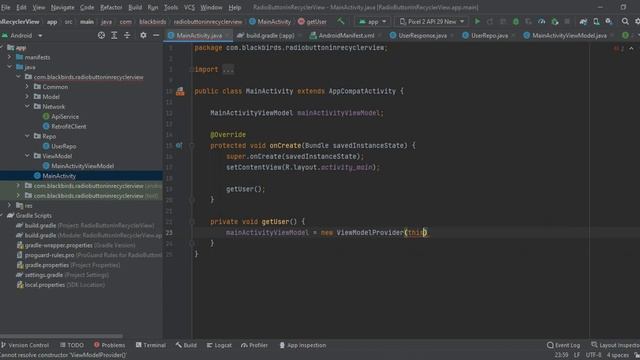Click the related XML file gutter icon
This screenshot has height=360, width=640.
click(180, 91)
